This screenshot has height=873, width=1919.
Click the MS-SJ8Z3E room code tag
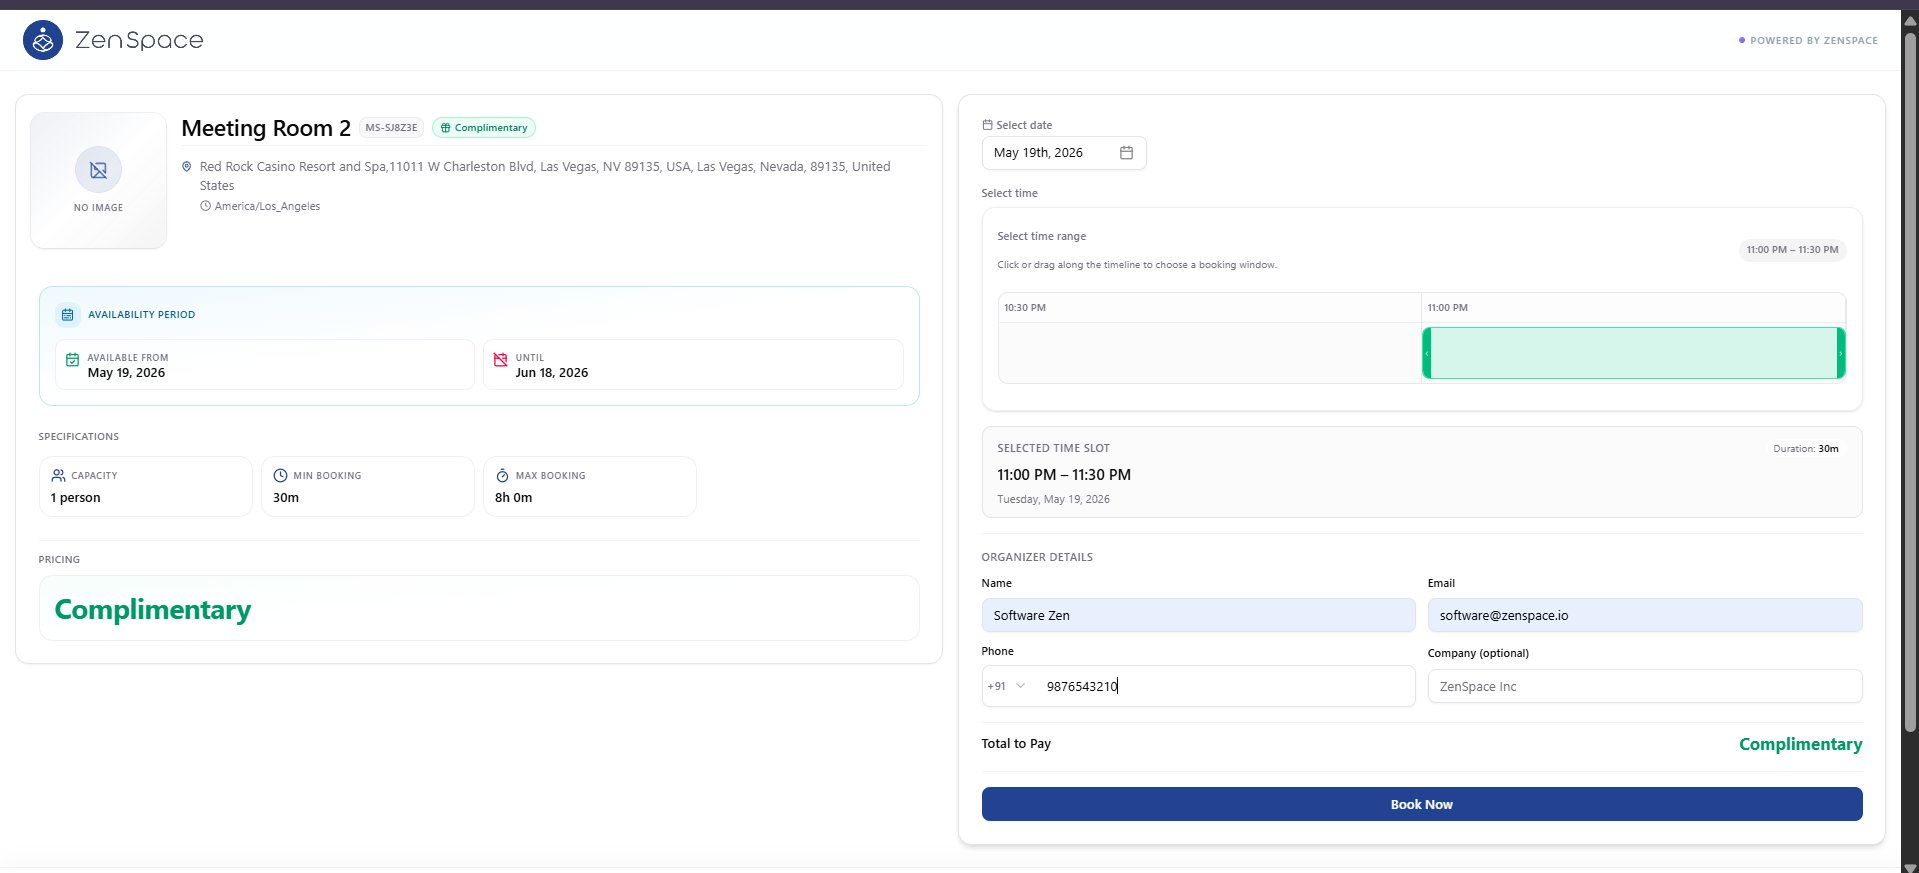click(x=391, y=128)
